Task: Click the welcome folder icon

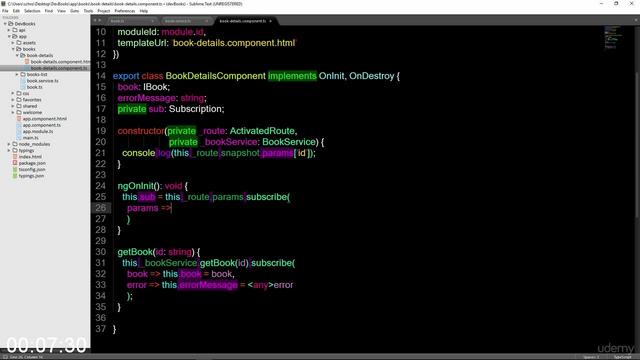Action: (x=19, y=112)
